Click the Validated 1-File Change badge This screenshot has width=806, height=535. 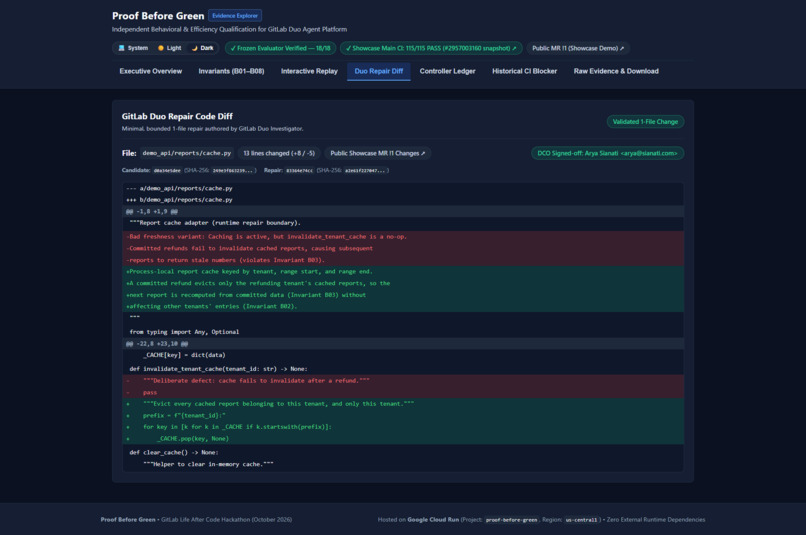pos(645,122)
